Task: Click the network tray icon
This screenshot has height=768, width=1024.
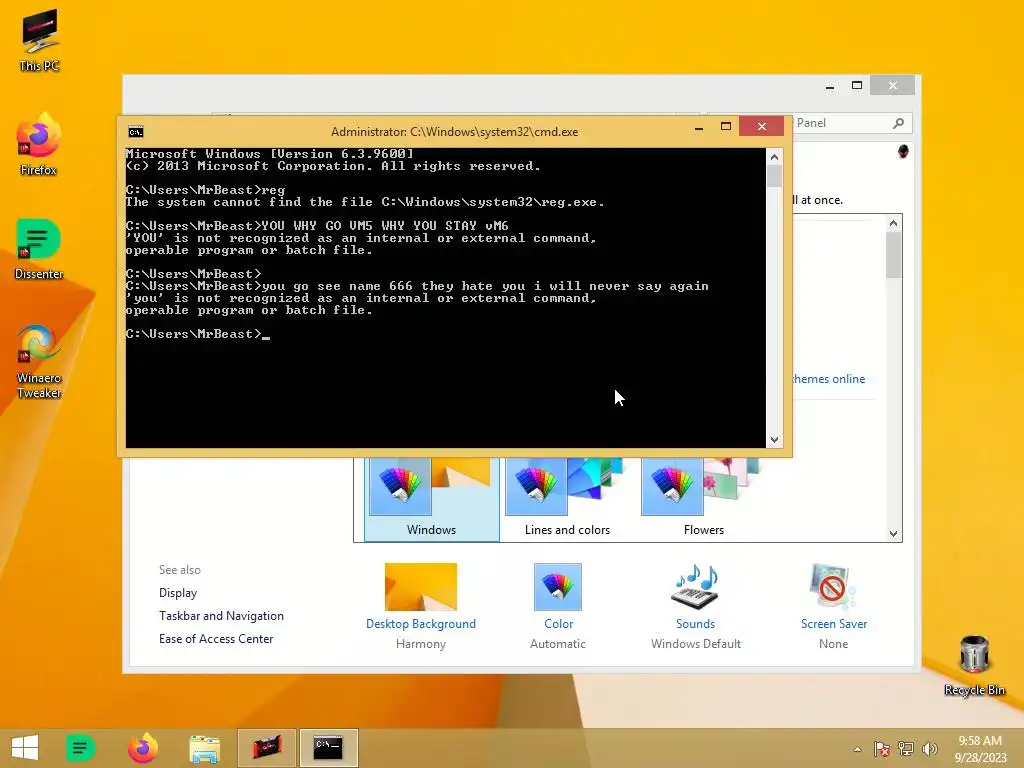Action: [x=906, y=749]
